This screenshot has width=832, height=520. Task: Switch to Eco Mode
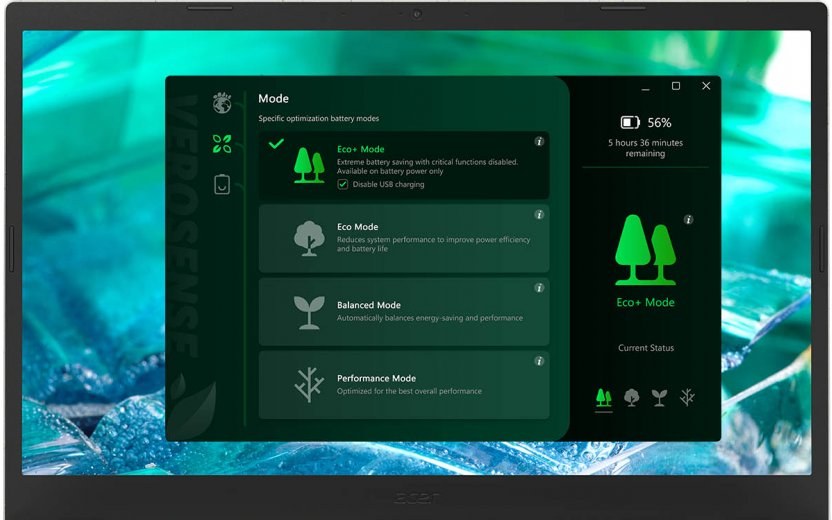coord(404,238)
